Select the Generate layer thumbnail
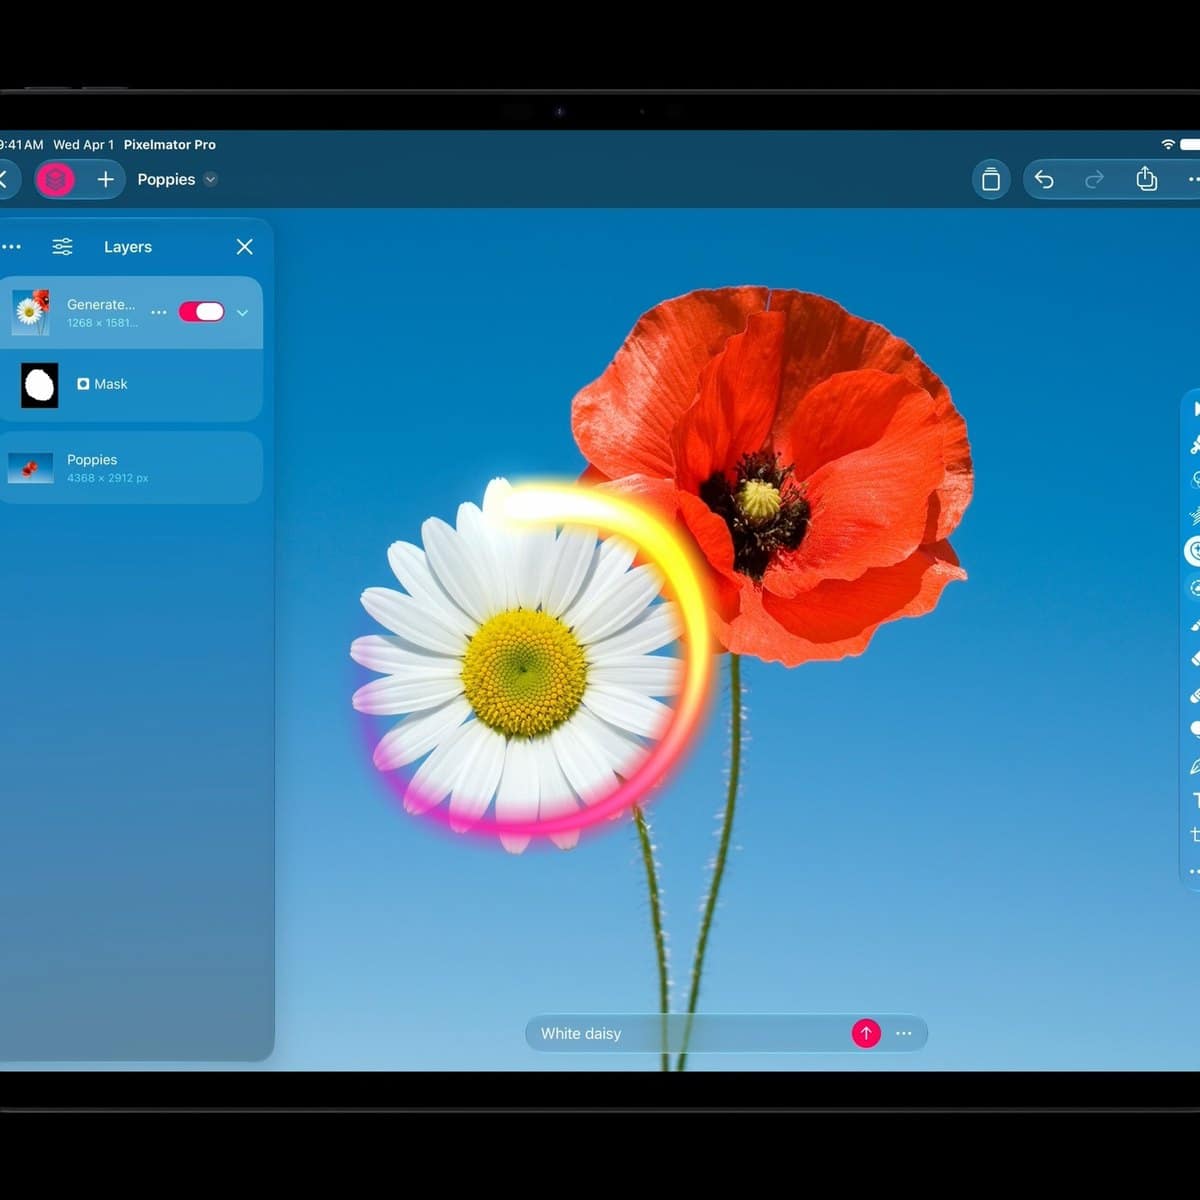Image resolution: width=1200 pixels, height=1200 pixels. tap(31, 312)
